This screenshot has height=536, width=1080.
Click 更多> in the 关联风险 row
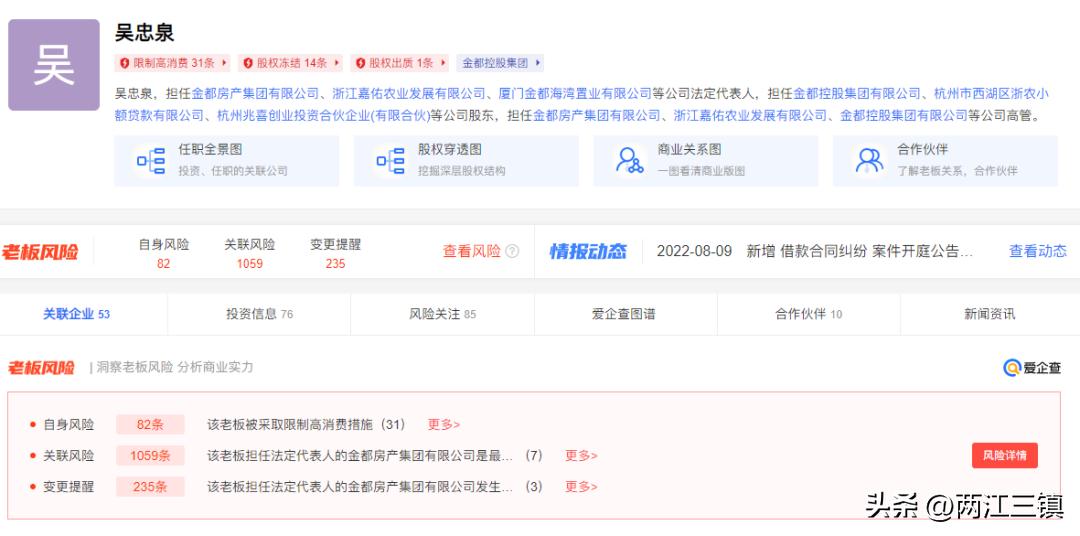coord(581,455)
